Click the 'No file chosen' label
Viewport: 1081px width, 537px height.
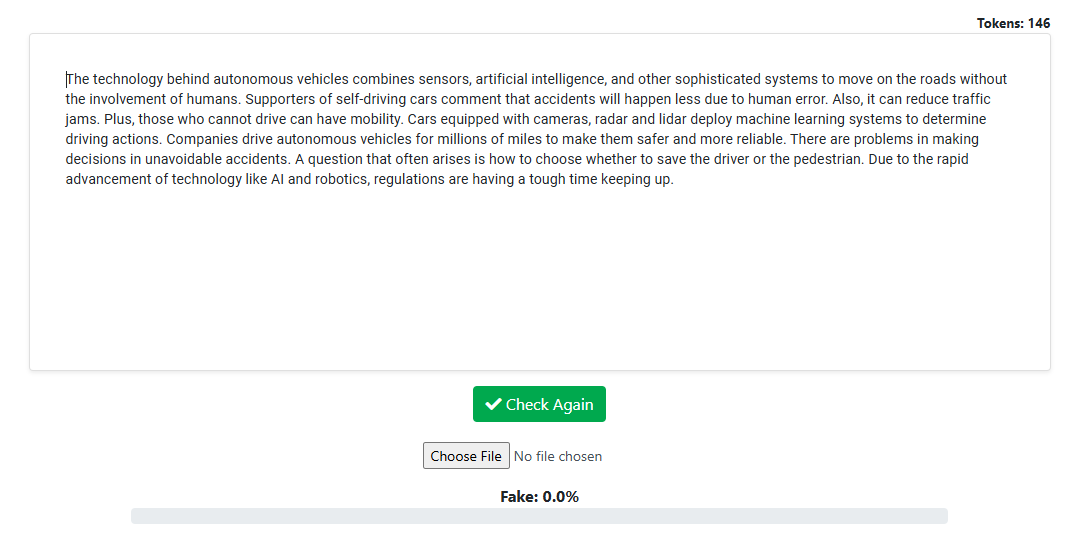point(558,456)
